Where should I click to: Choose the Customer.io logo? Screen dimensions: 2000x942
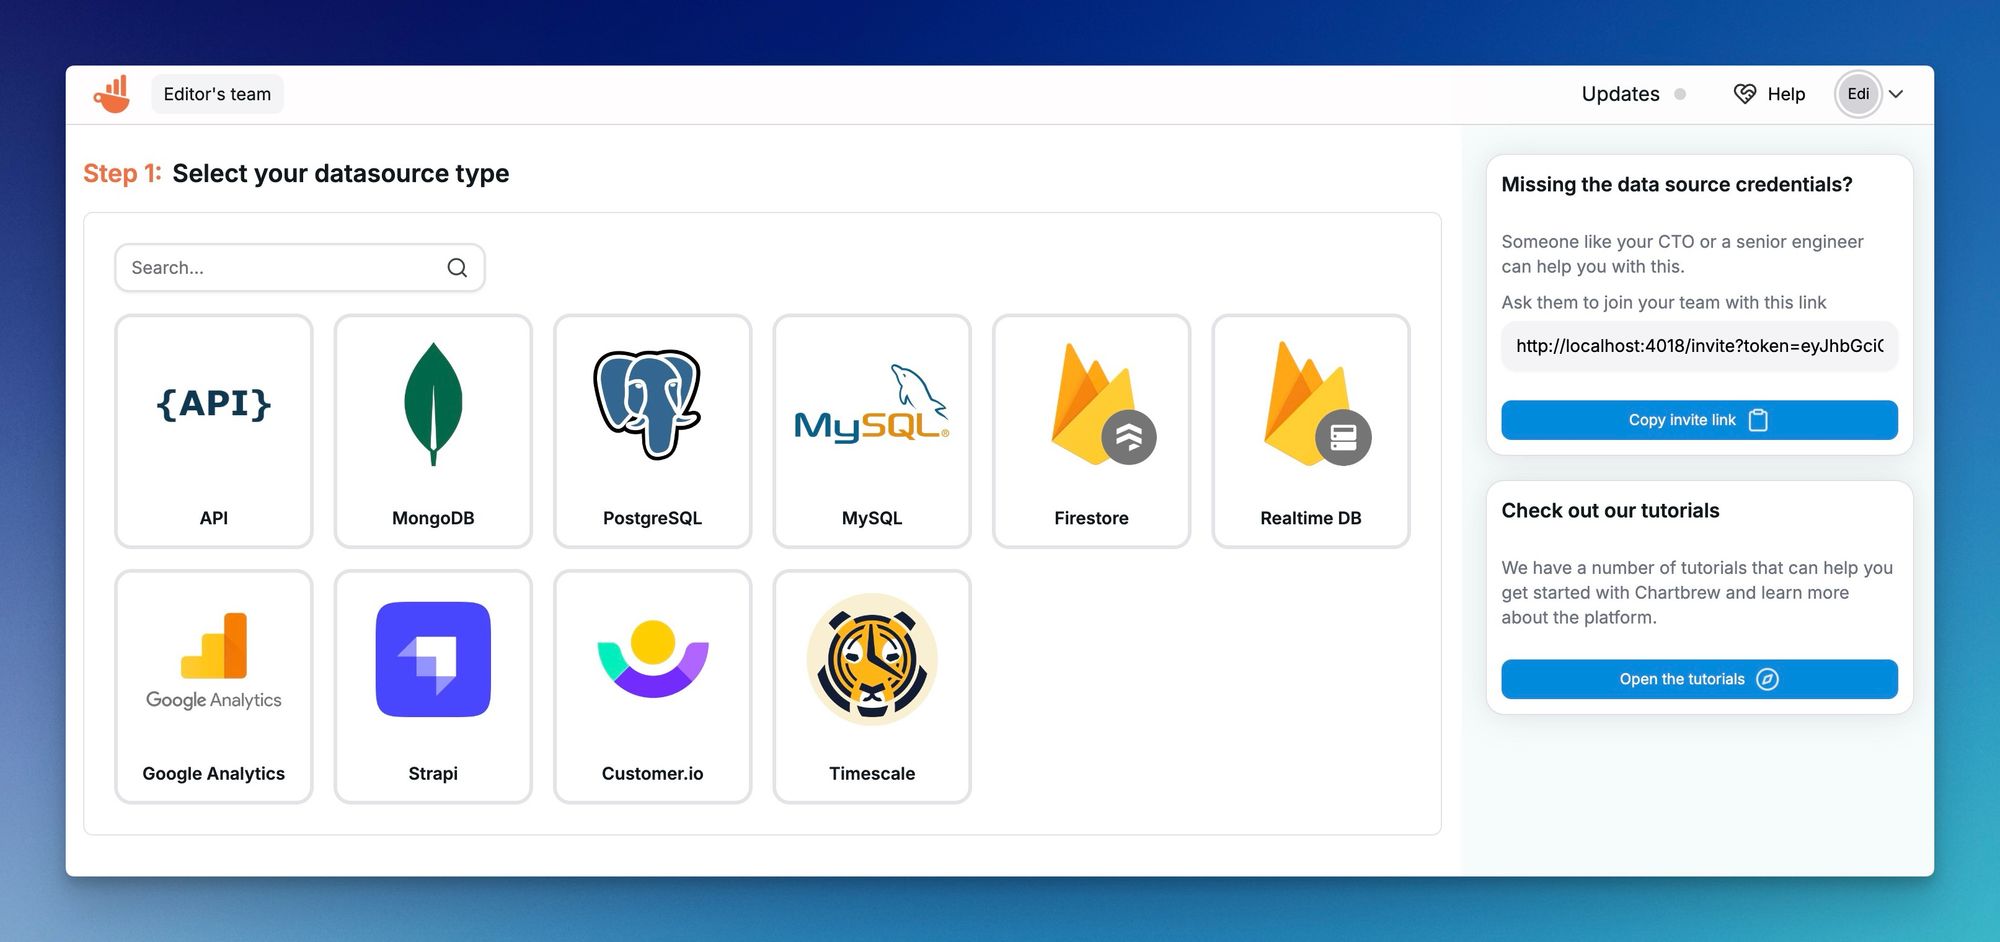click(652, 659)
